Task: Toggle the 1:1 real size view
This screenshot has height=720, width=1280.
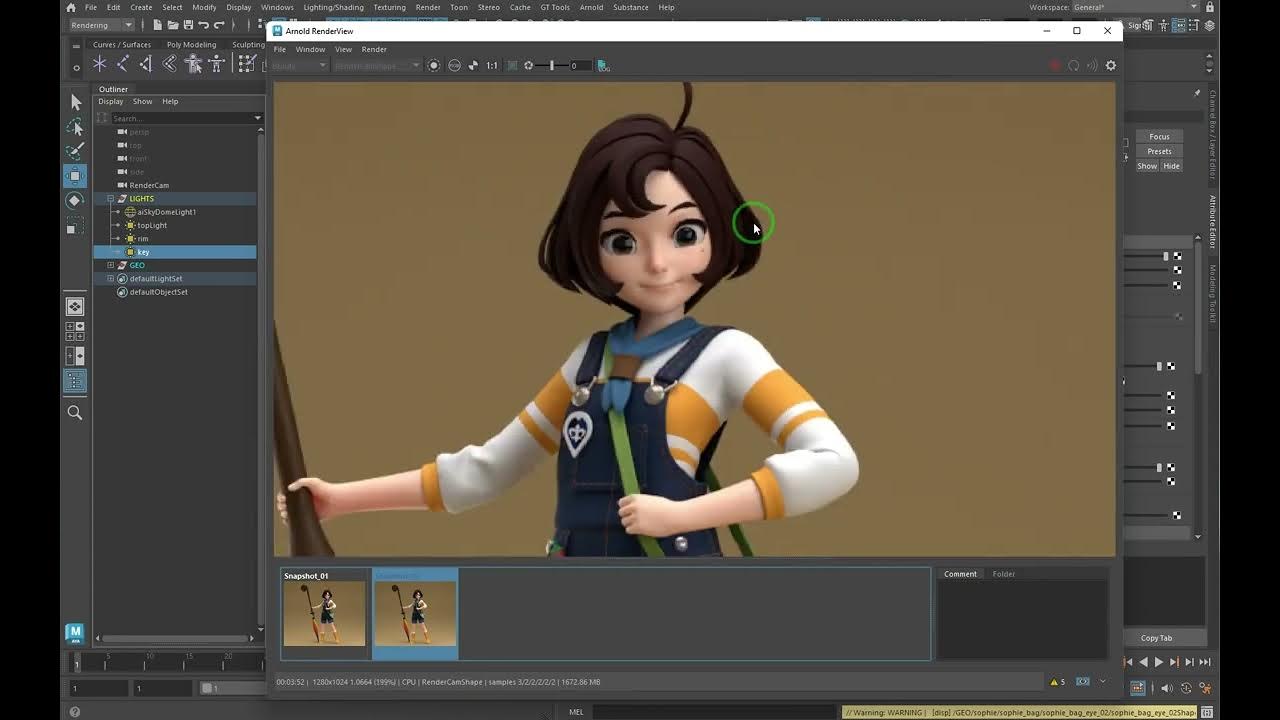Action: (x=492, y=66)
